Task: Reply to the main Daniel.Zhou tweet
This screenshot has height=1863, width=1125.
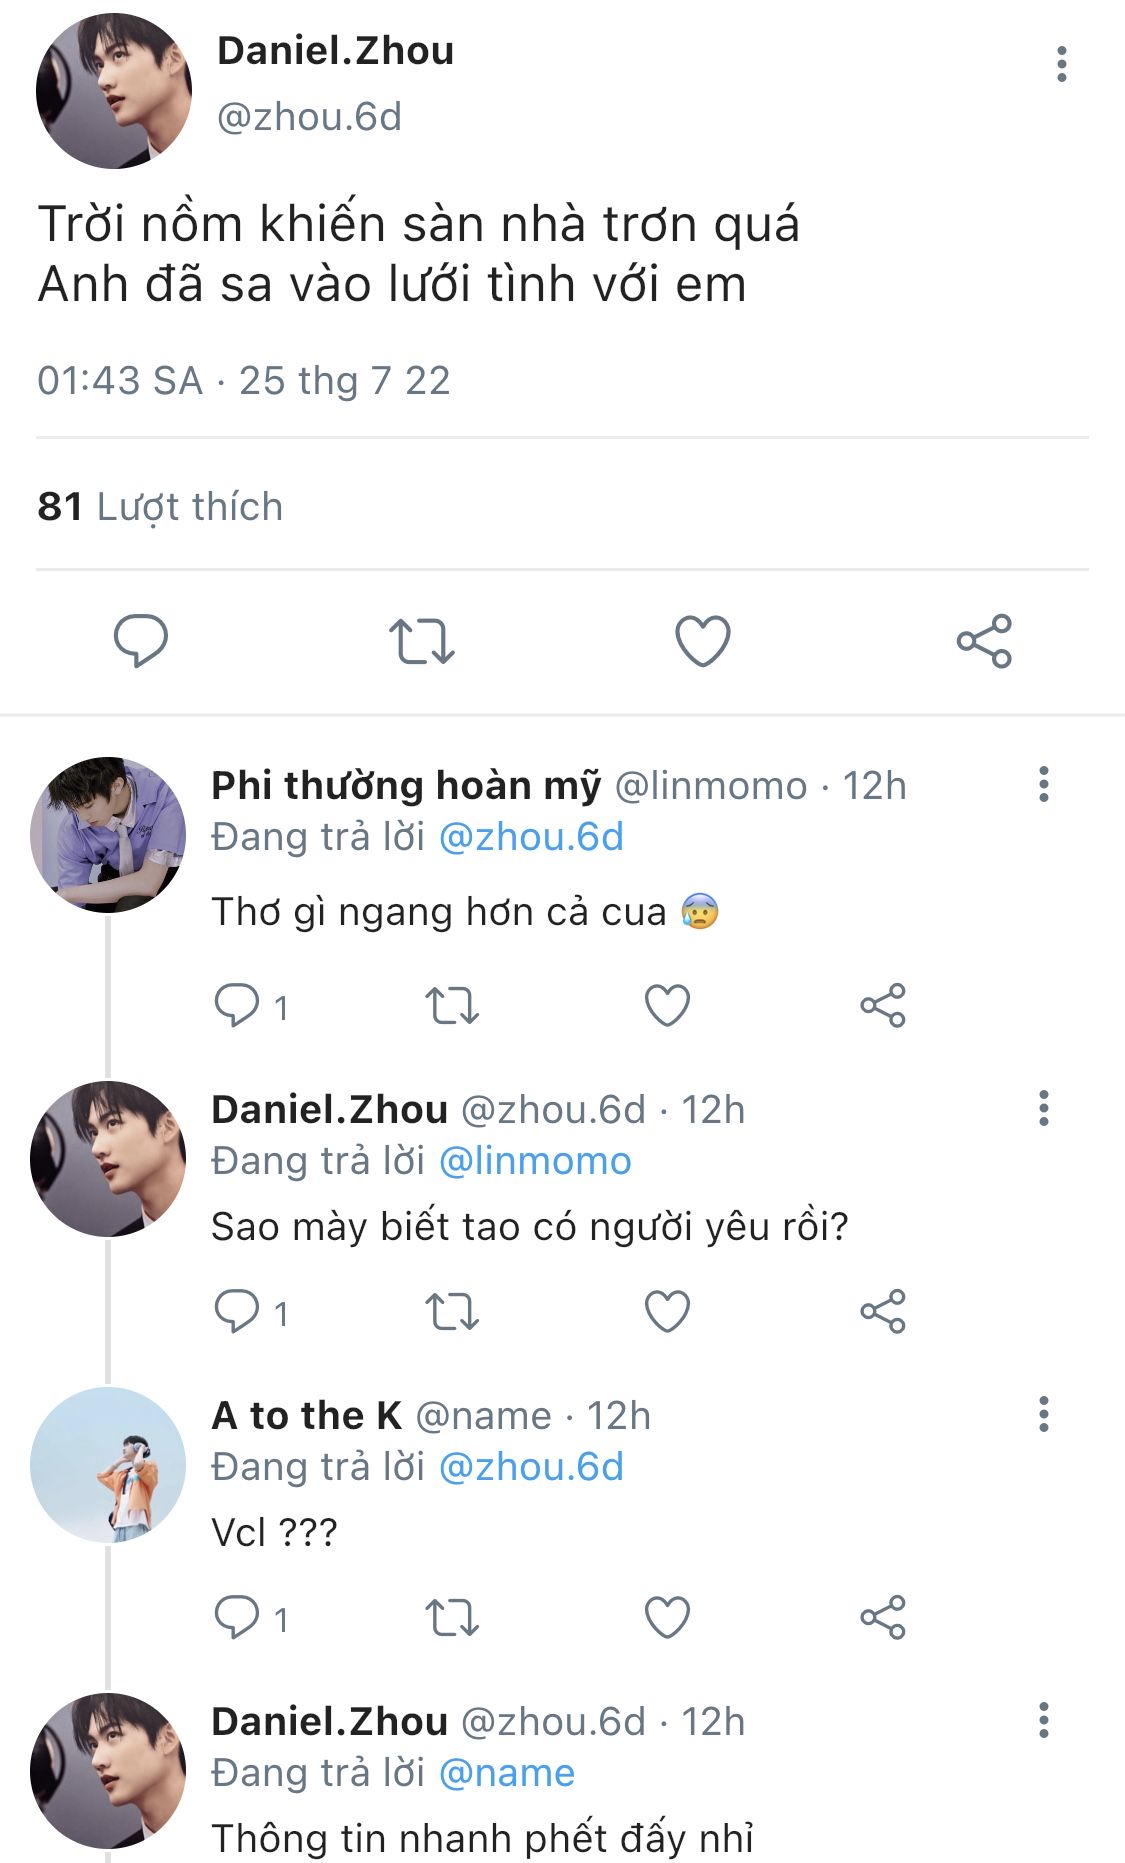Action: pyautogui.click(x=141, y=641)
